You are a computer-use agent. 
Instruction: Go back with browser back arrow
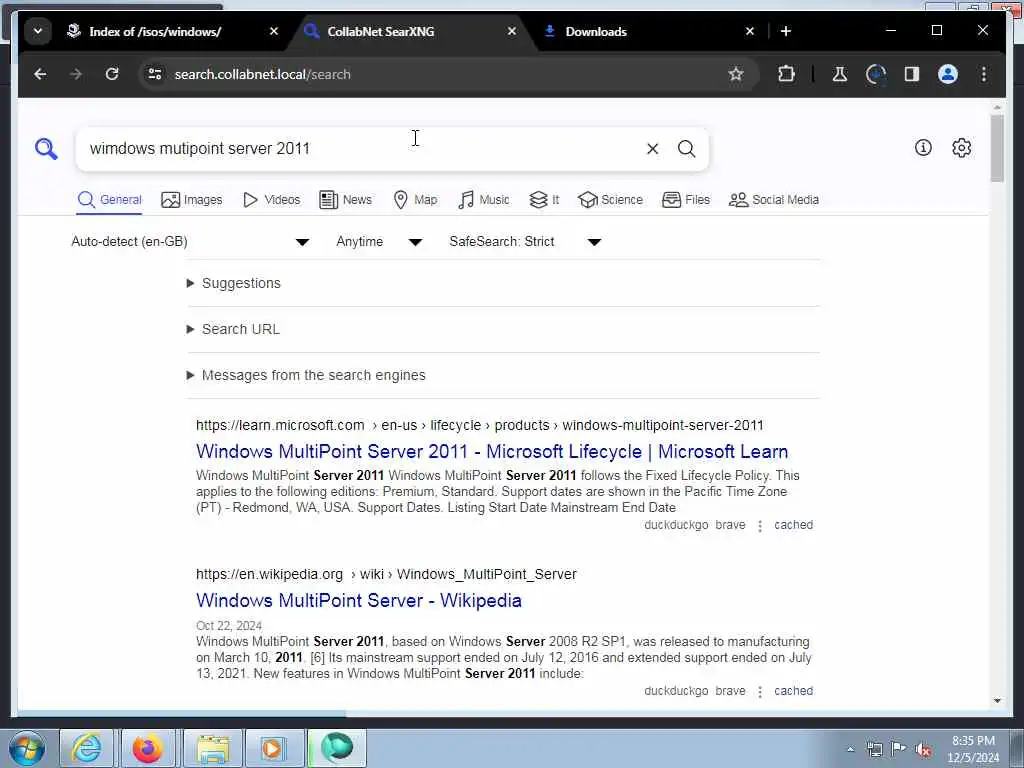(x=40, y=74)
